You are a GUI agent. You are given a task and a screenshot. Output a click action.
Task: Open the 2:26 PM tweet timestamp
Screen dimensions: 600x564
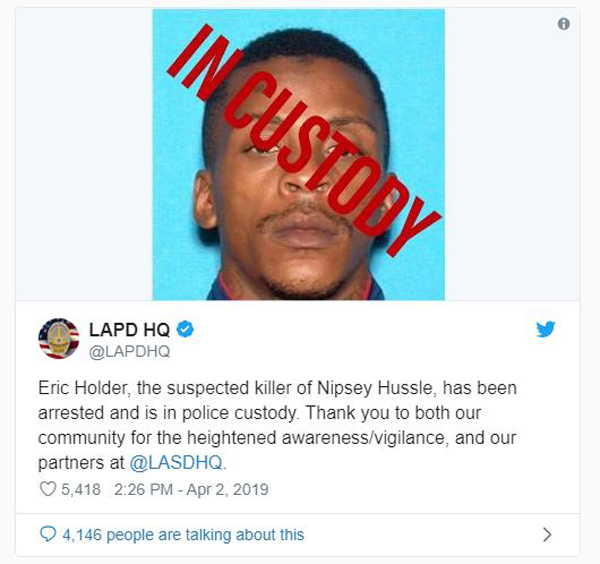pyautogui.click(x=143, y=489)
